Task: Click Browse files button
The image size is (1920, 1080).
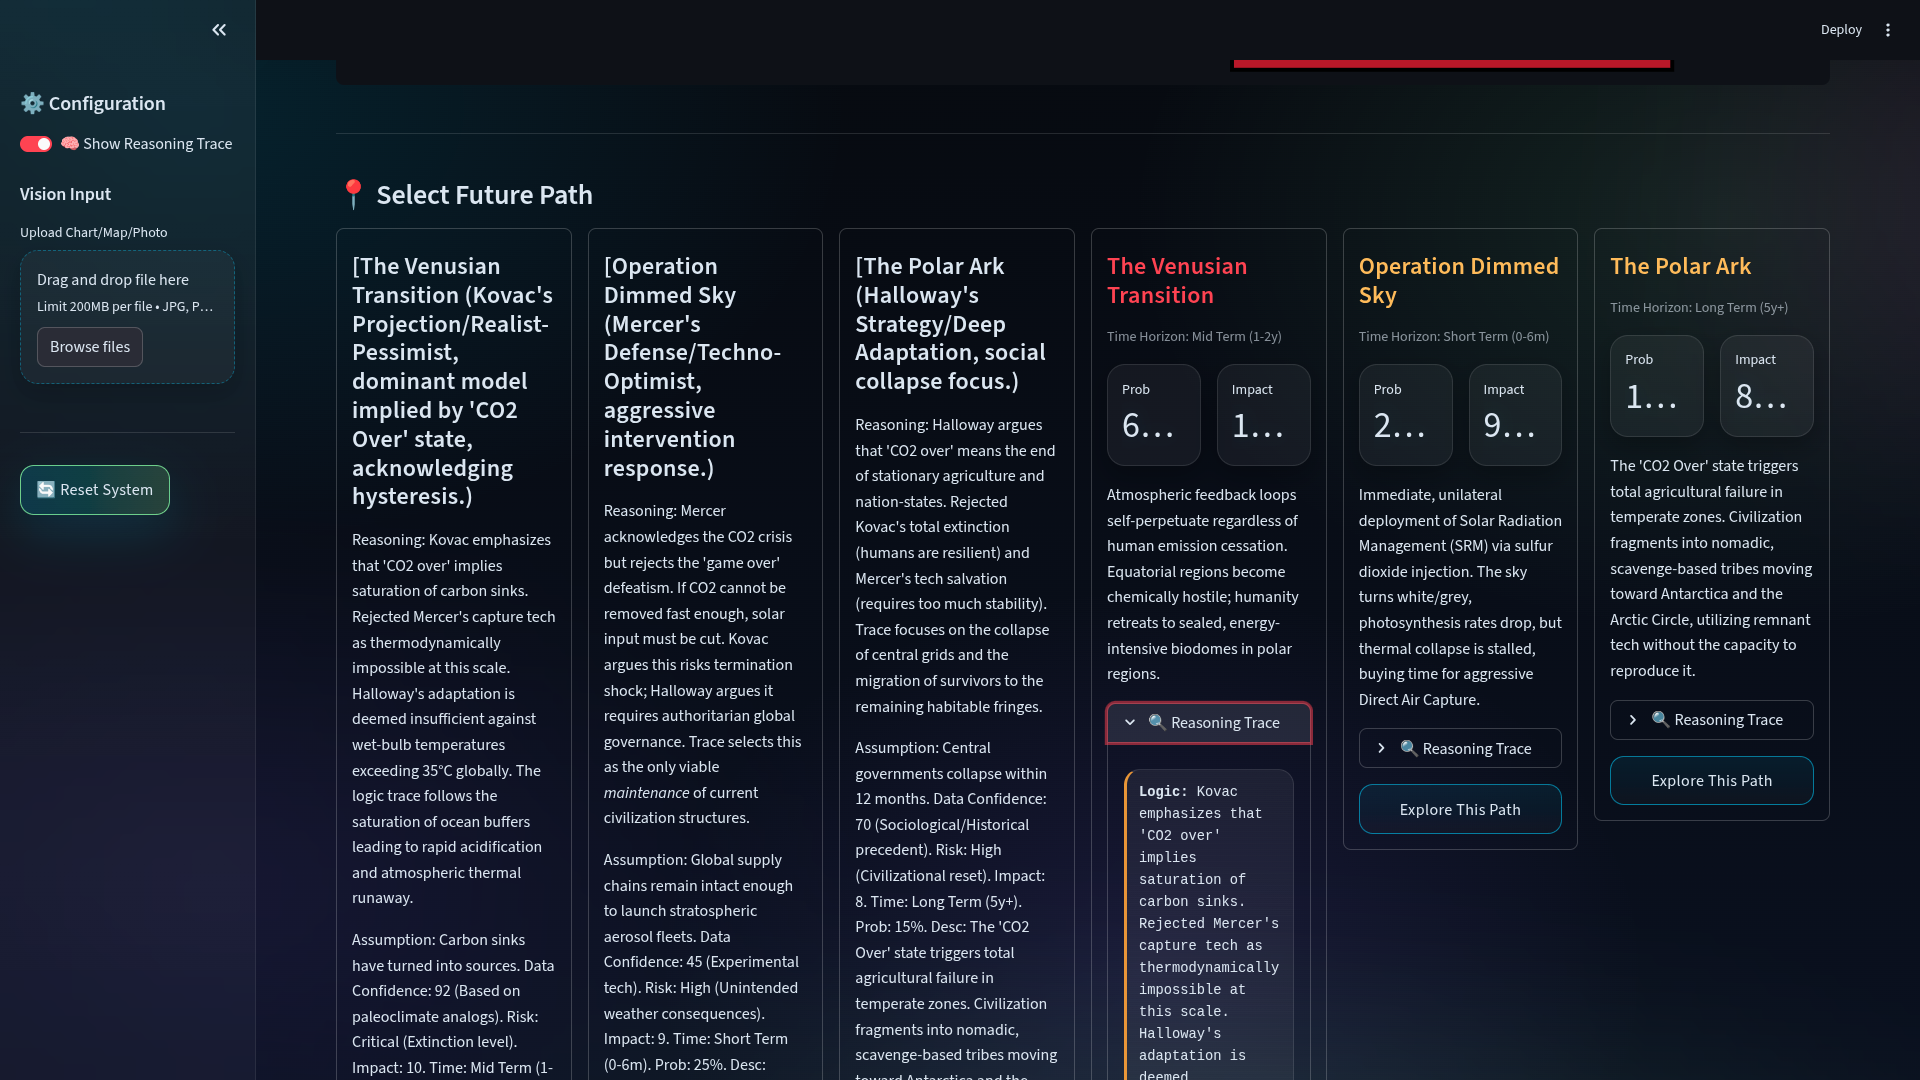Action: (90, 347)
